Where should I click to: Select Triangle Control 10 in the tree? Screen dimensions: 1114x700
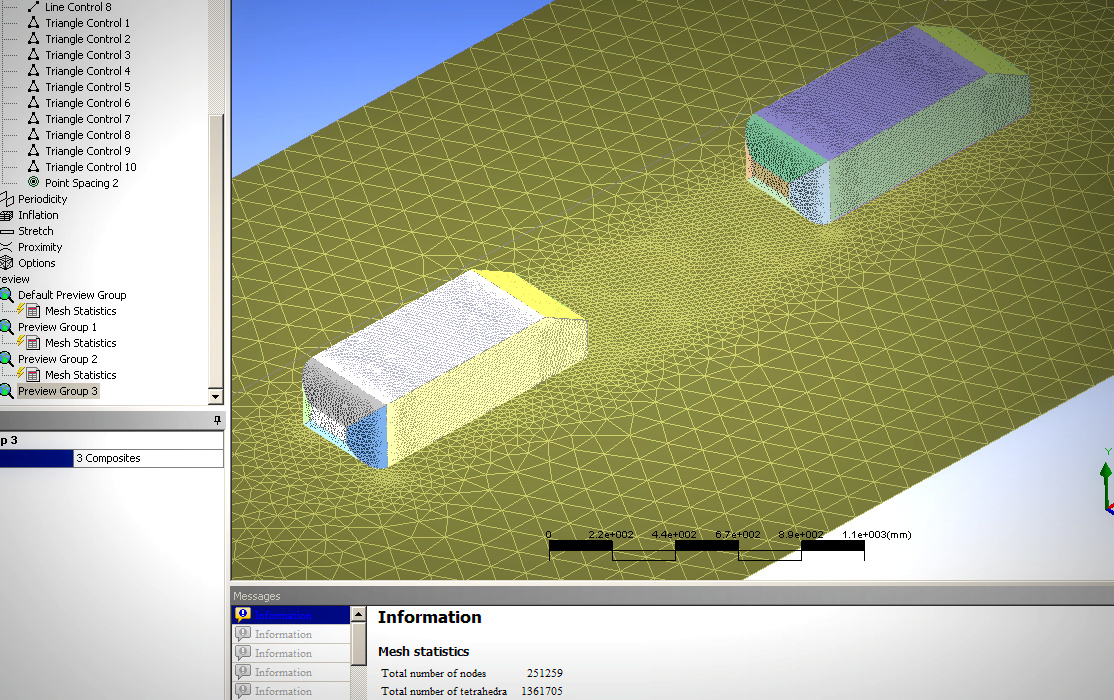click(x=90, y=167)
